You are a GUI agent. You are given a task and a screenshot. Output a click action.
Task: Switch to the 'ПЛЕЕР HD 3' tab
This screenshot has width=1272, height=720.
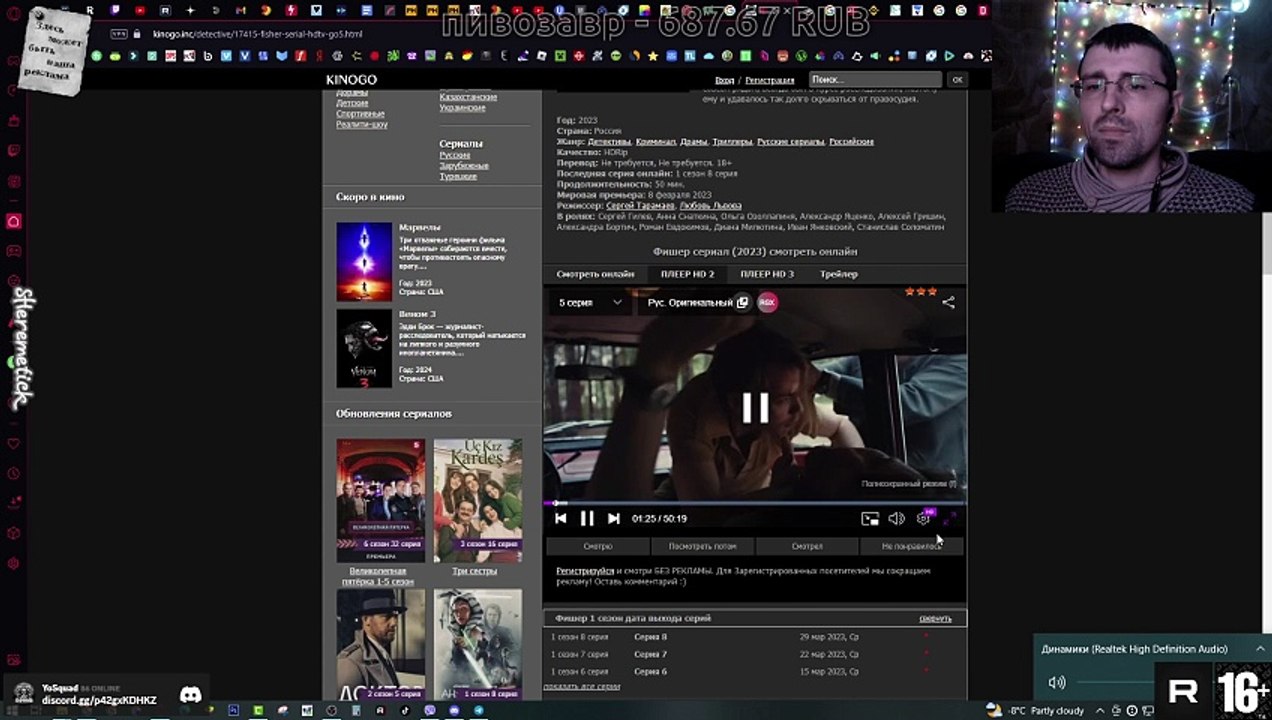766,274
